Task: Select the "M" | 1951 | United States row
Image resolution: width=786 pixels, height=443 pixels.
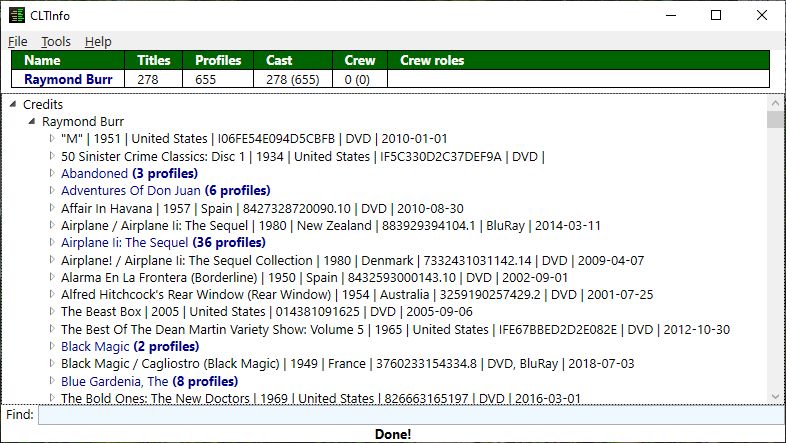Action: click(x=254, y=138)
